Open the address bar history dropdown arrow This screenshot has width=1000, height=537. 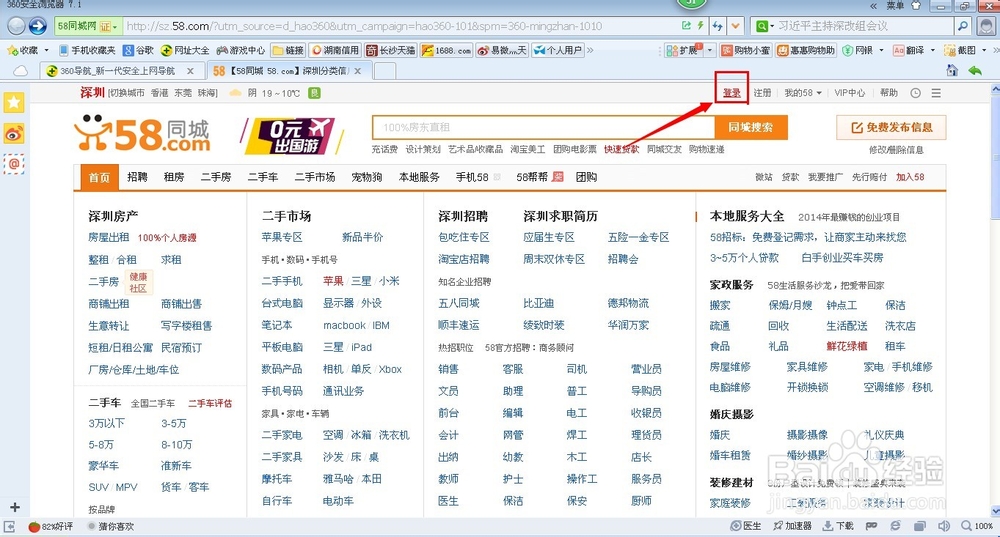[736, 26]
